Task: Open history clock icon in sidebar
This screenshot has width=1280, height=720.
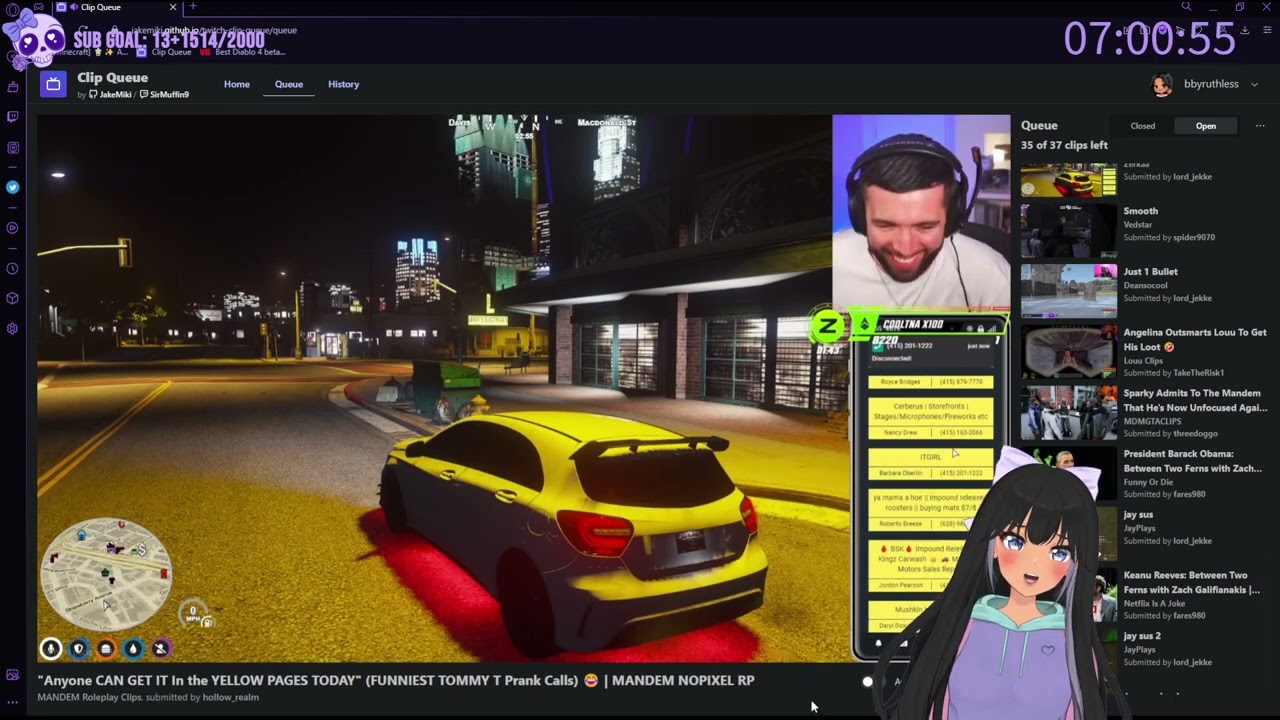Action: pyautogui.click(x=12, y=268)
